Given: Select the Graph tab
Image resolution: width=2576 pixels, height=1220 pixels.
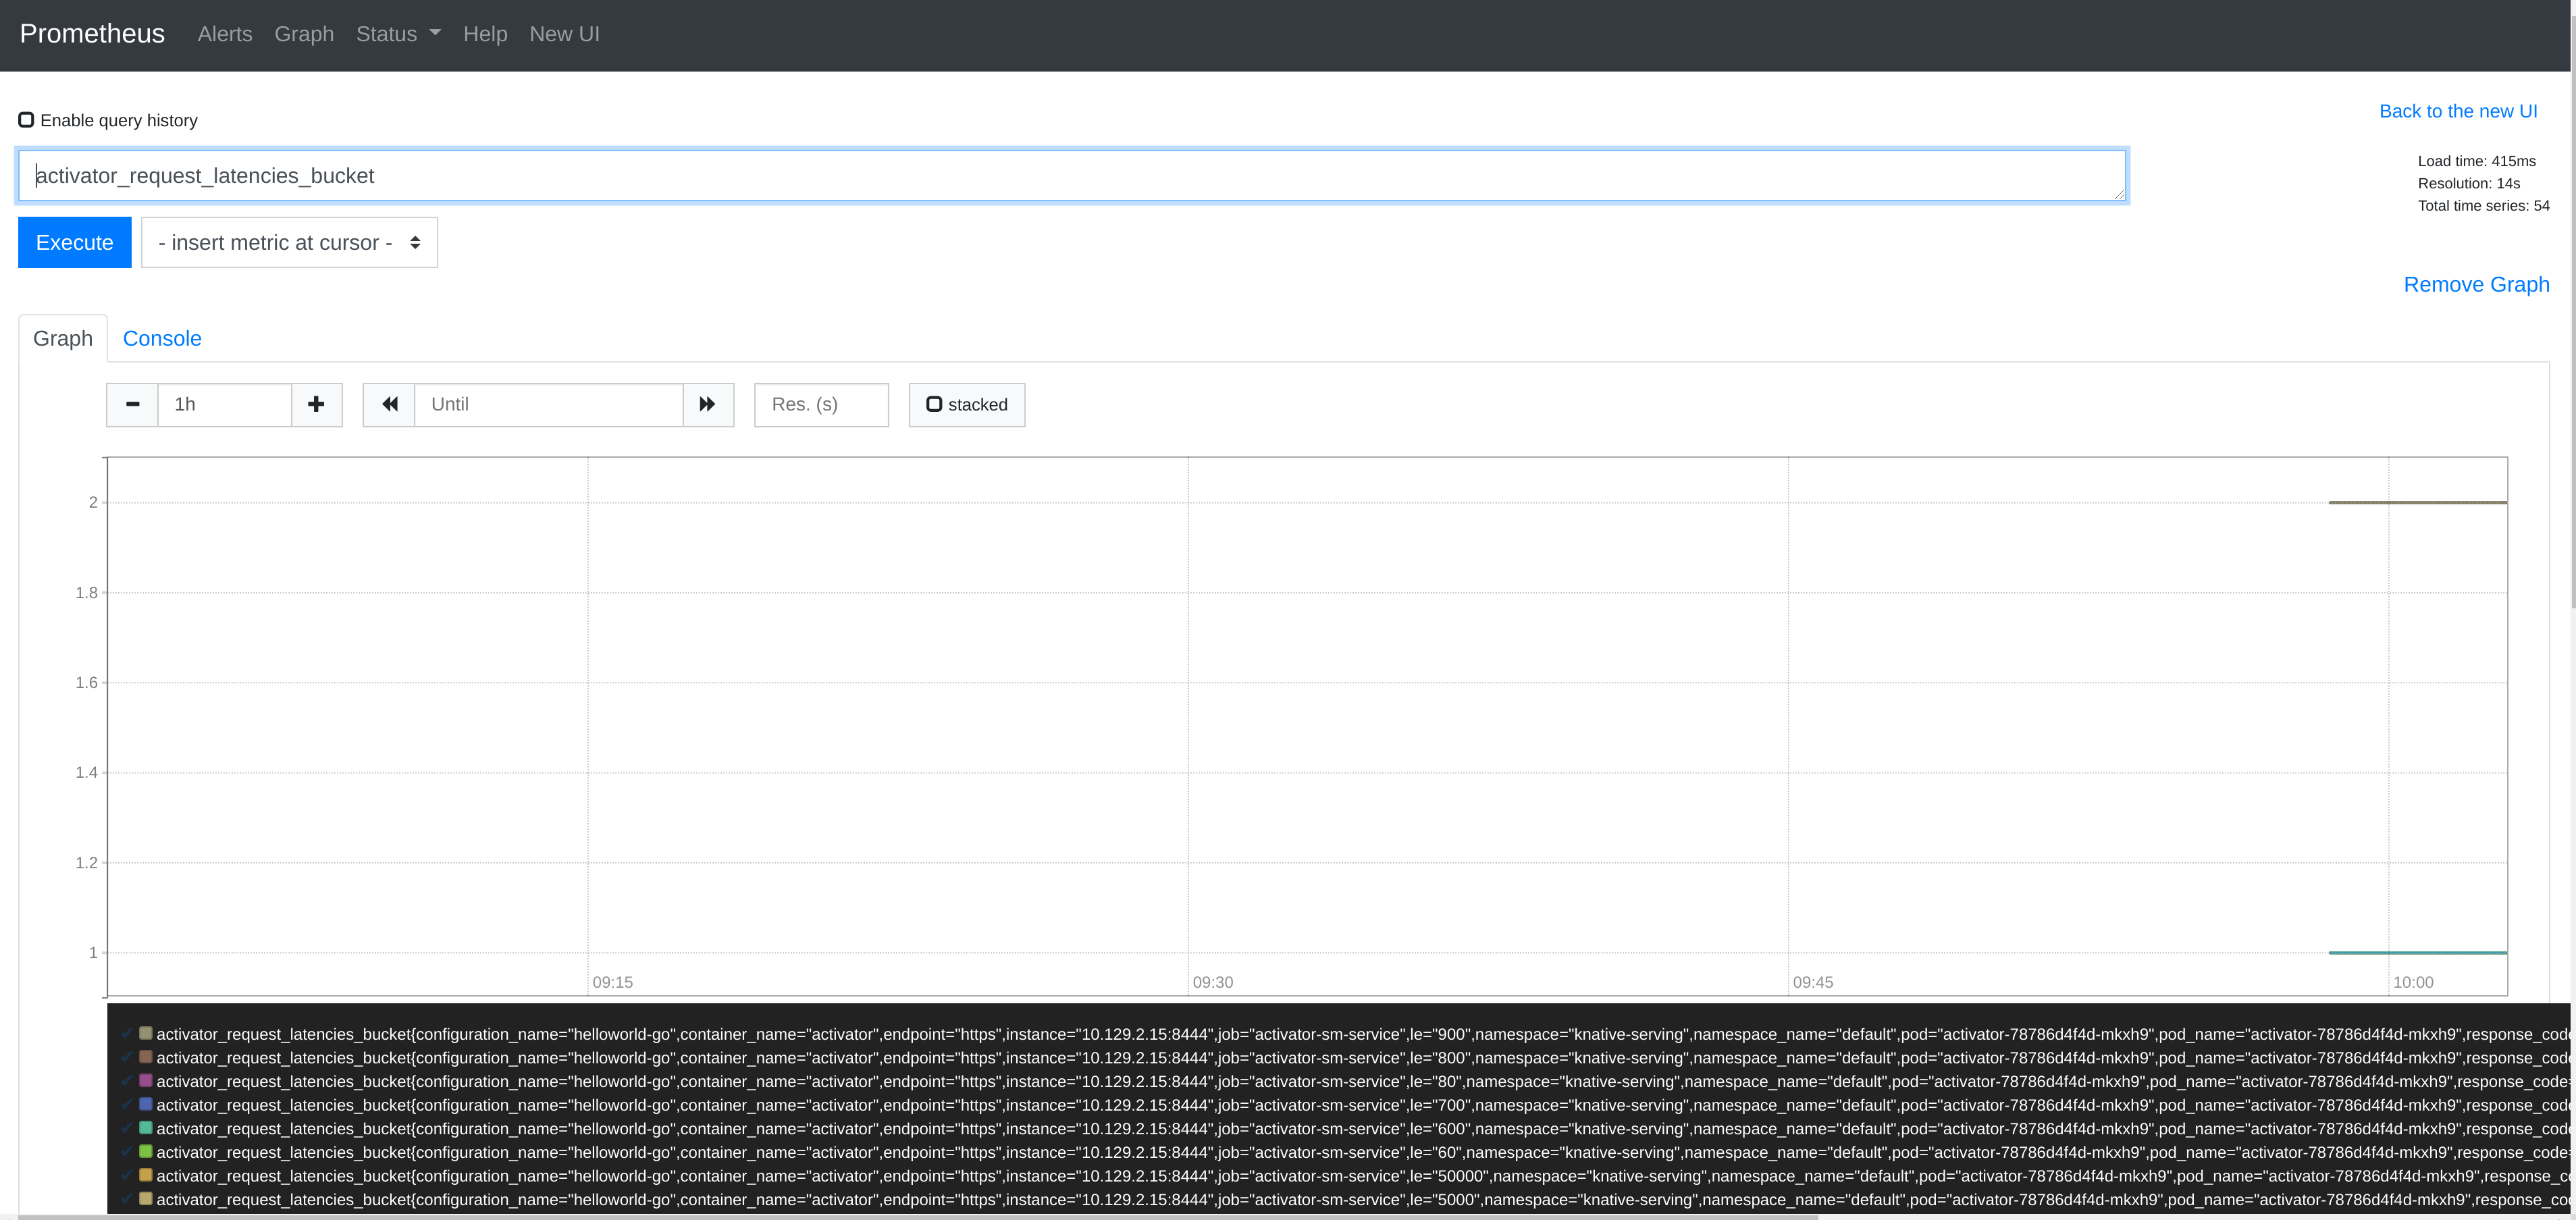Looking at the screenshot, I should click(62, 338).
